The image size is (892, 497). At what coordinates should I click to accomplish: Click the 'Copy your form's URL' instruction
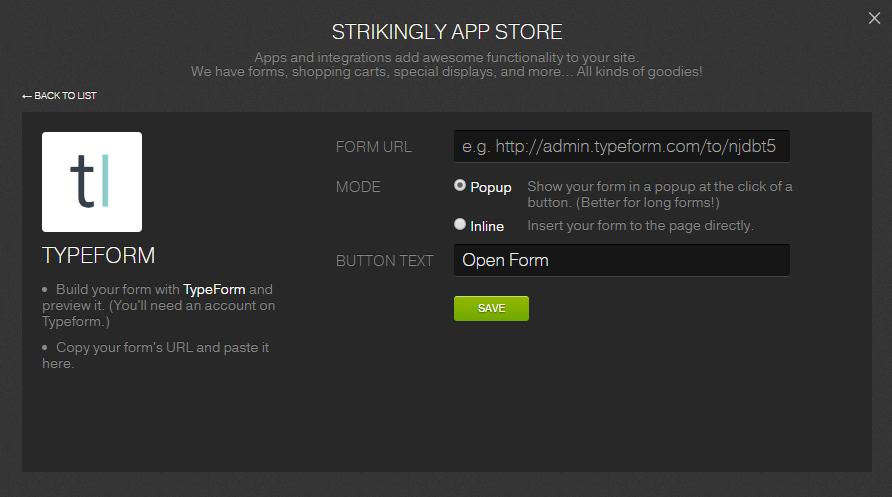tap(155, 355)
